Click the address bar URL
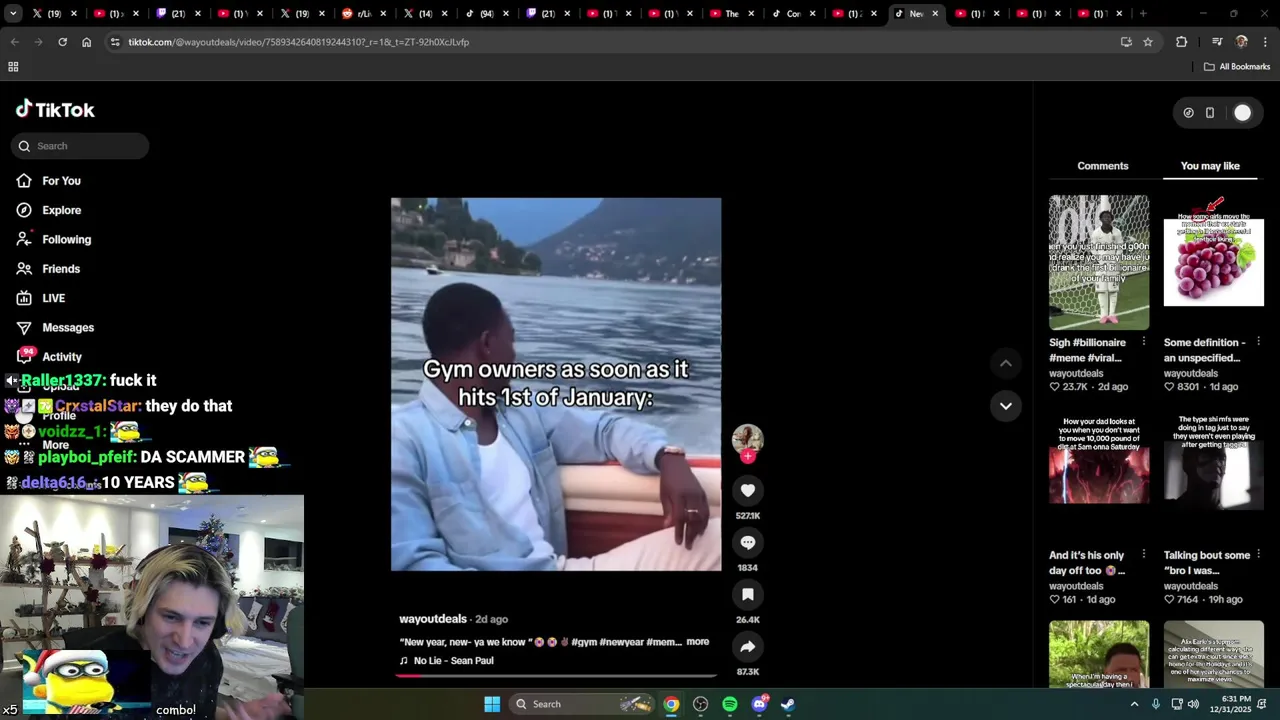This screenshot has height=720, width=1280. click(x=298, y=42)
